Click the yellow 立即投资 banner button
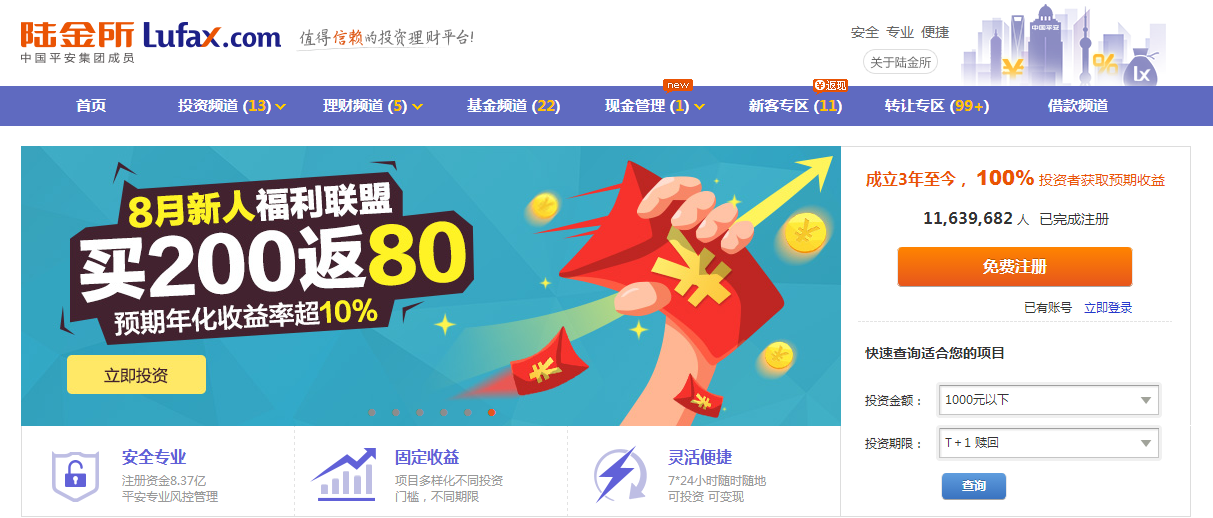Viewport: 1213px width, 518px height. 136,375
